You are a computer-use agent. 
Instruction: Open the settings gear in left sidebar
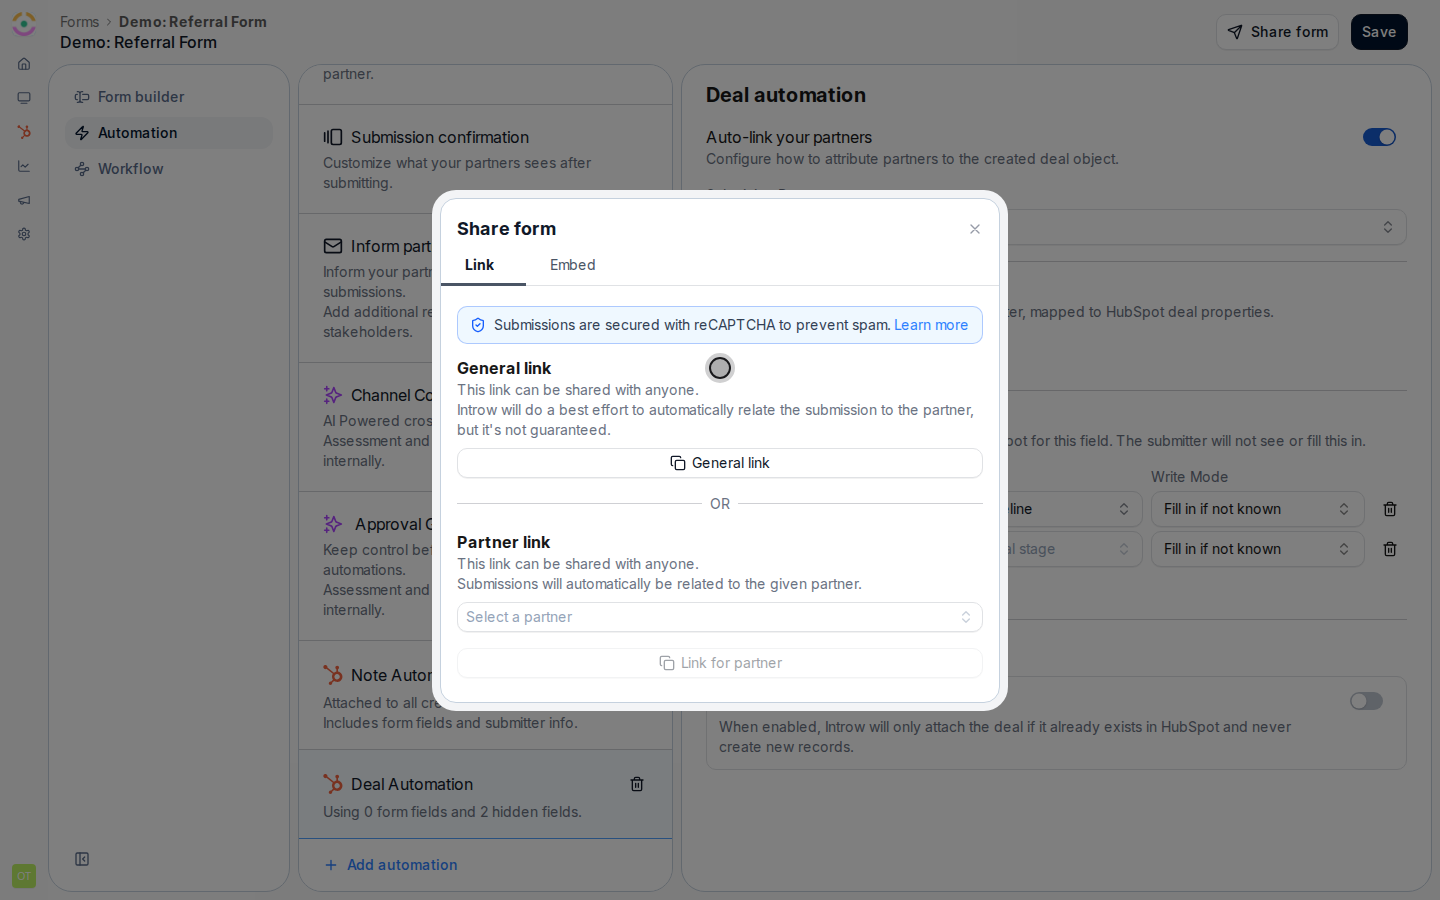tap(24, 234)
